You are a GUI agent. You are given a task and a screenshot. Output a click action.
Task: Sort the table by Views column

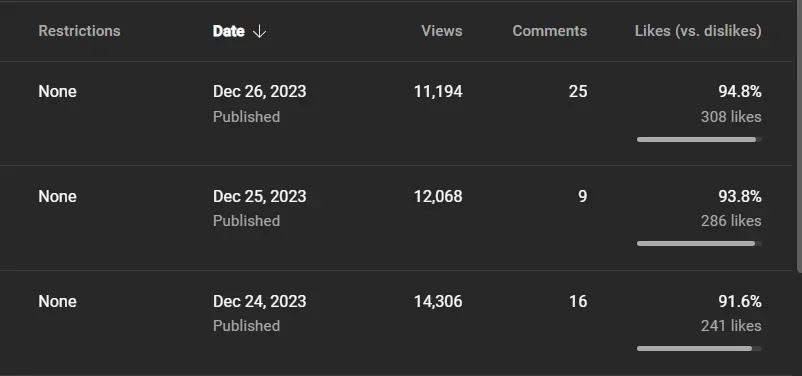coord(442,31)
